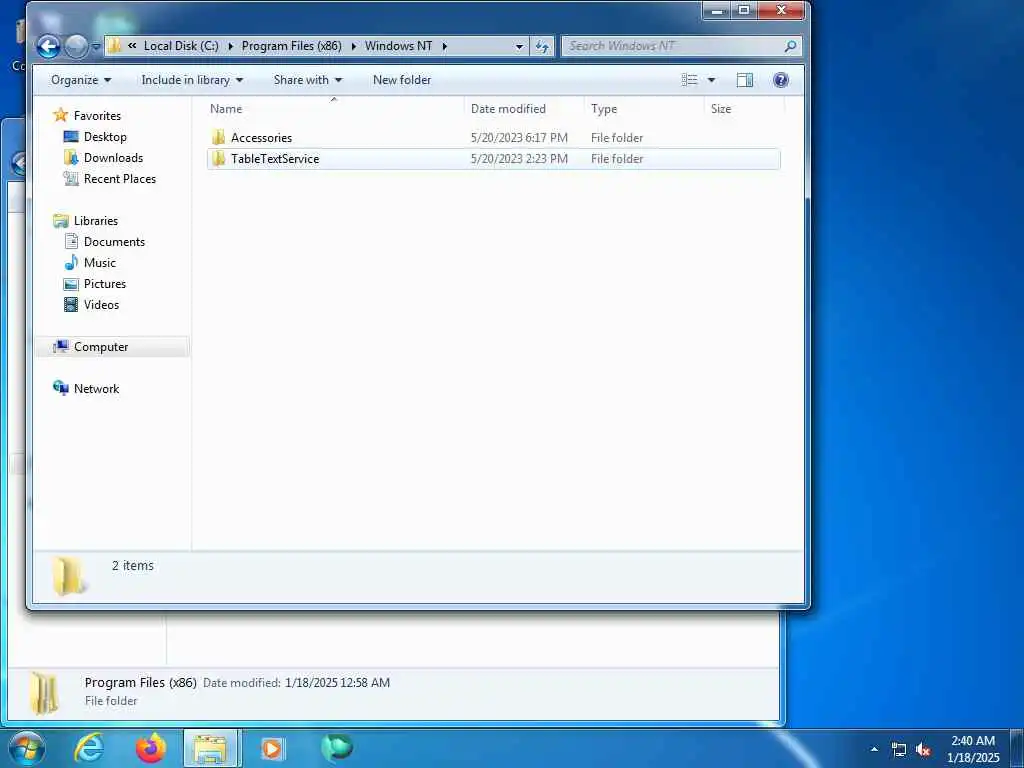This screenshot has width=1024, height=768.
Task: Open the Videos library
Action: (x=101, y=304)
